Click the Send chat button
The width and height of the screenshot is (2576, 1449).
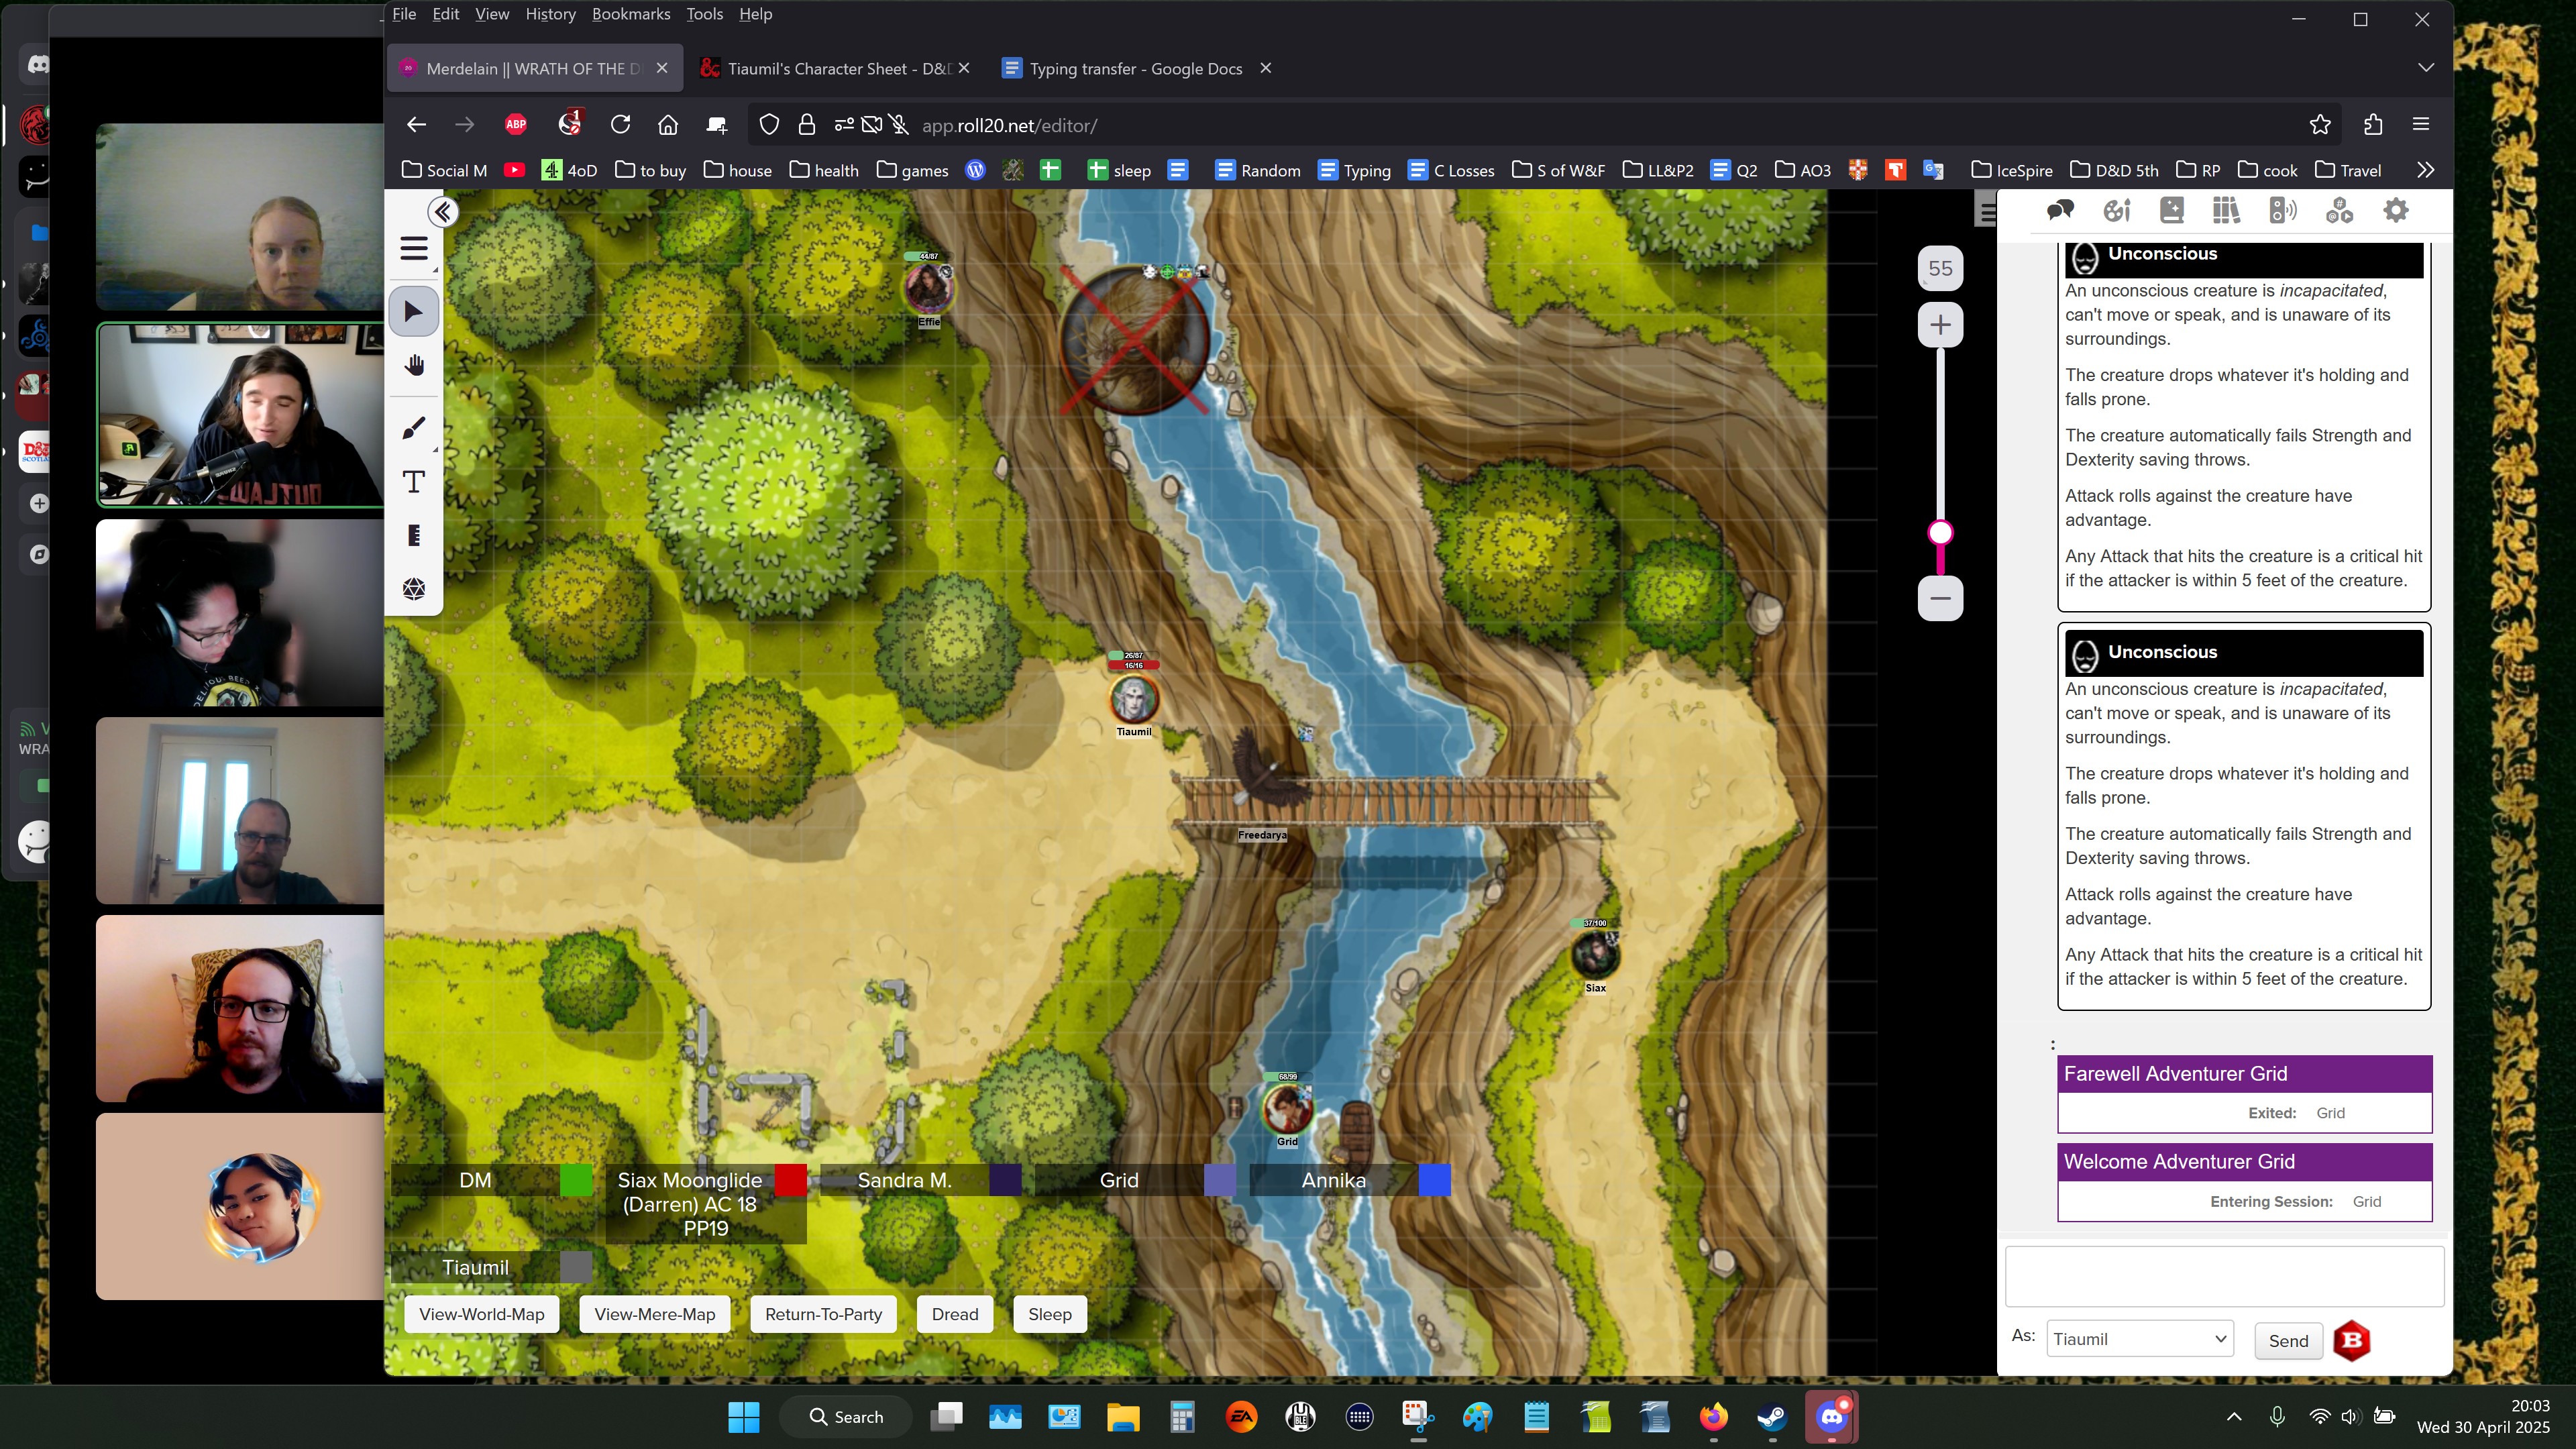(x=2288, y=1341)
